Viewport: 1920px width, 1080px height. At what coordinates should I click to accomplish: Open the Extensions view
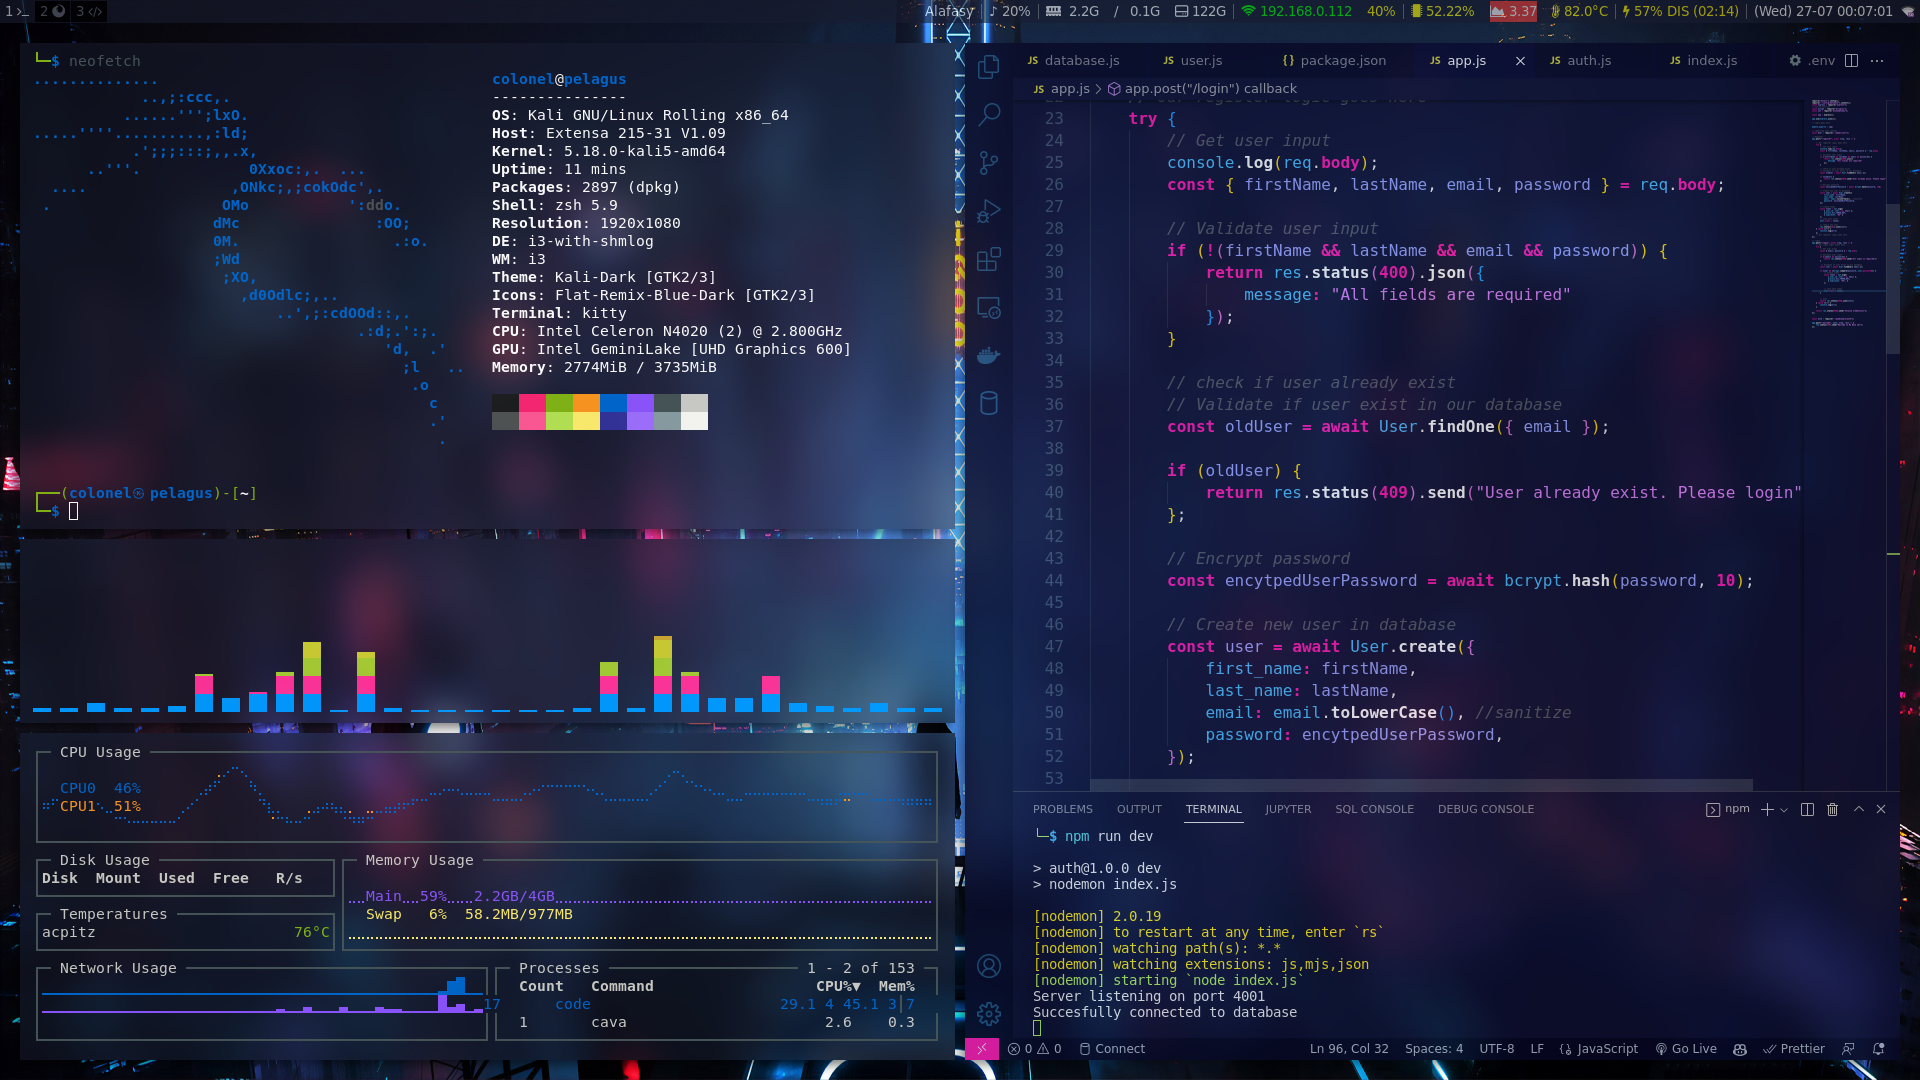[x=989, y=258]
